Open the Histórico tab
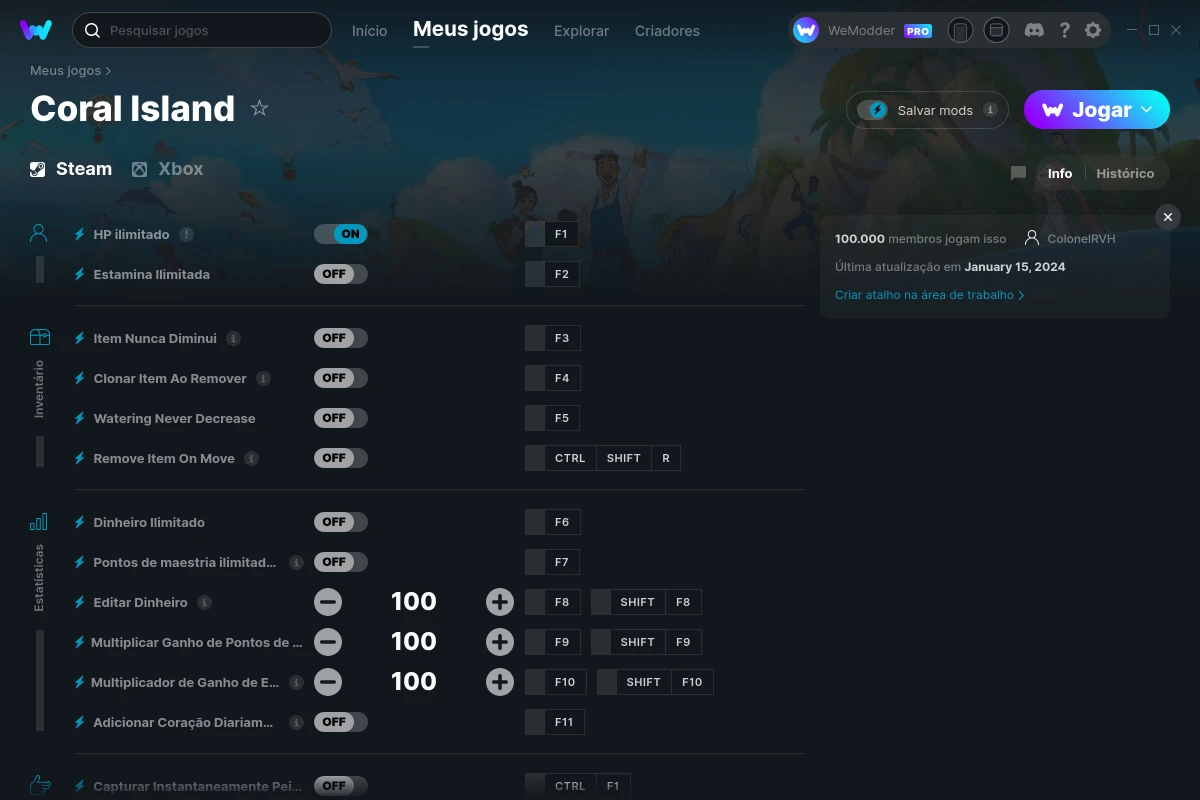 (x=1125, y=173)
